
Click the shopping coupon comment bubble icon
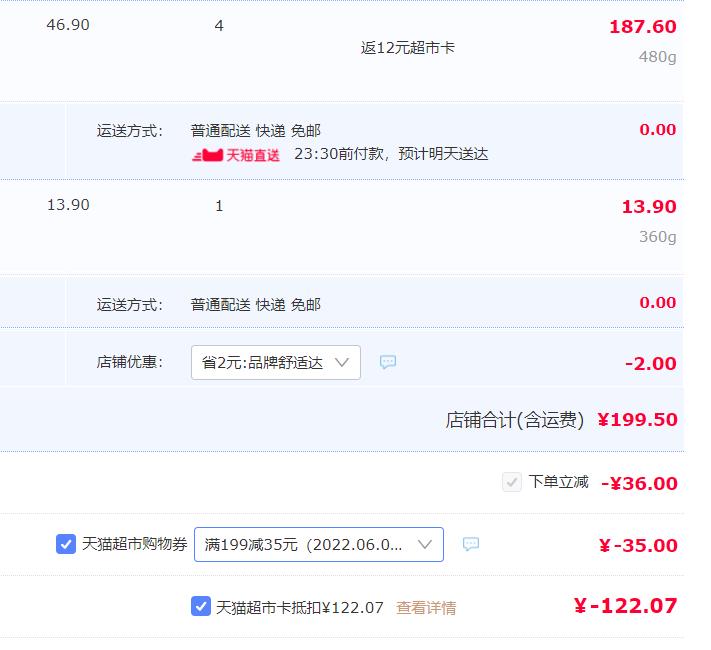(x=471, y=544)
